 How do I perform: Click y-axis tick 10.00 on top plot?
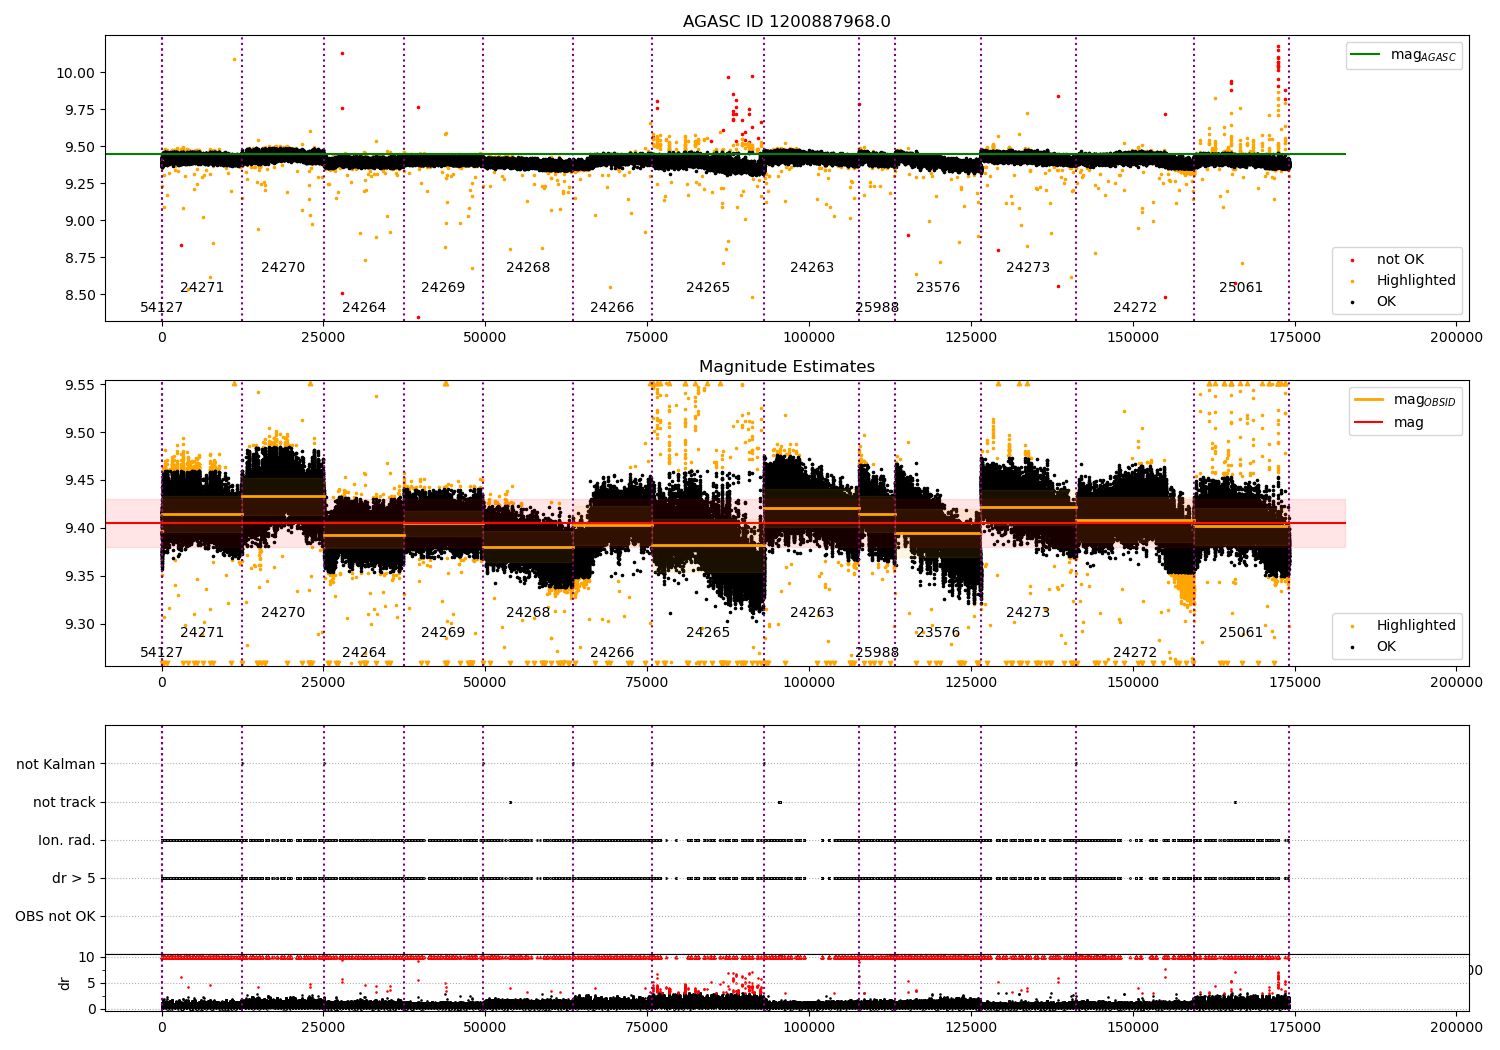[76, 73]
